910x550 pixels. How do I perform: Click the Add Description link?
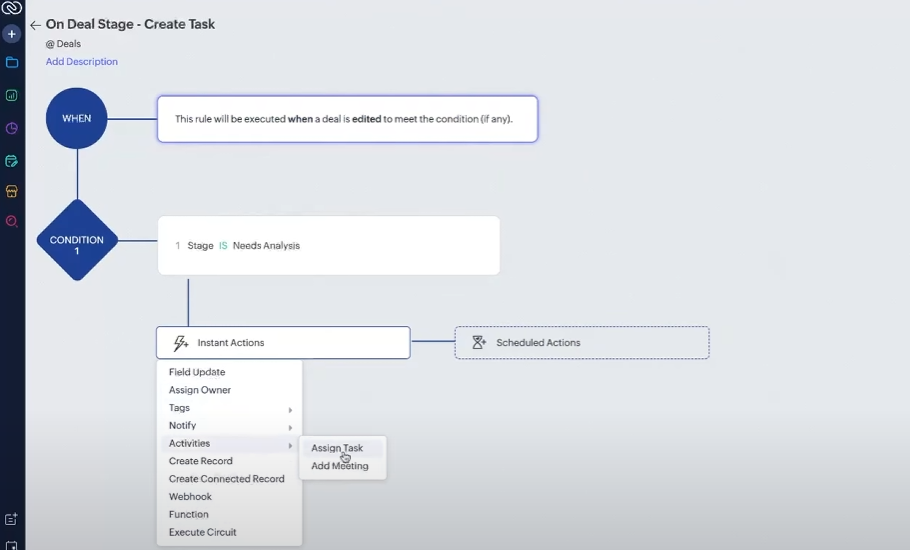tap(81, 62)
